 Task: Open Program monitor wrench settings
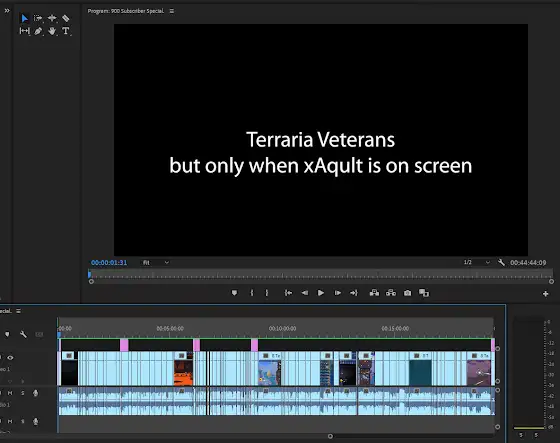501,263
